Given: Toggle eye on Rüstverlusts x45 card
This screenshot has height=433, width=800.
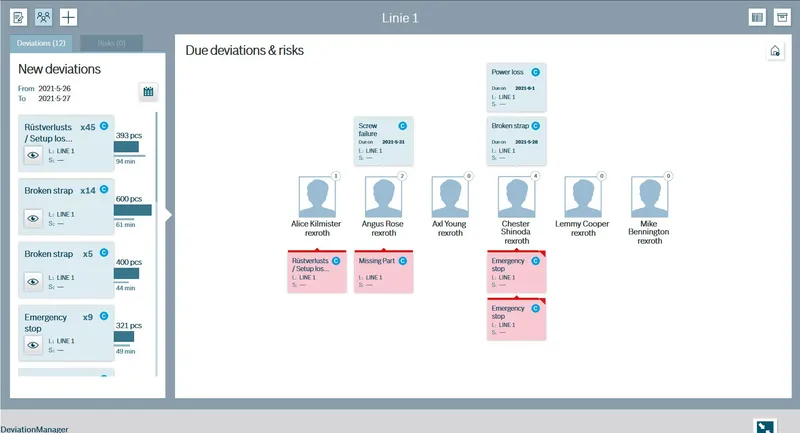Looking at the screenshot, I should click(x=33, y=155).
